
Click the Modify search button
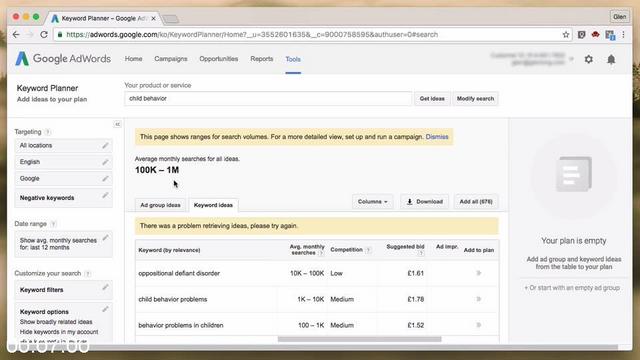[x=475, y=99]
